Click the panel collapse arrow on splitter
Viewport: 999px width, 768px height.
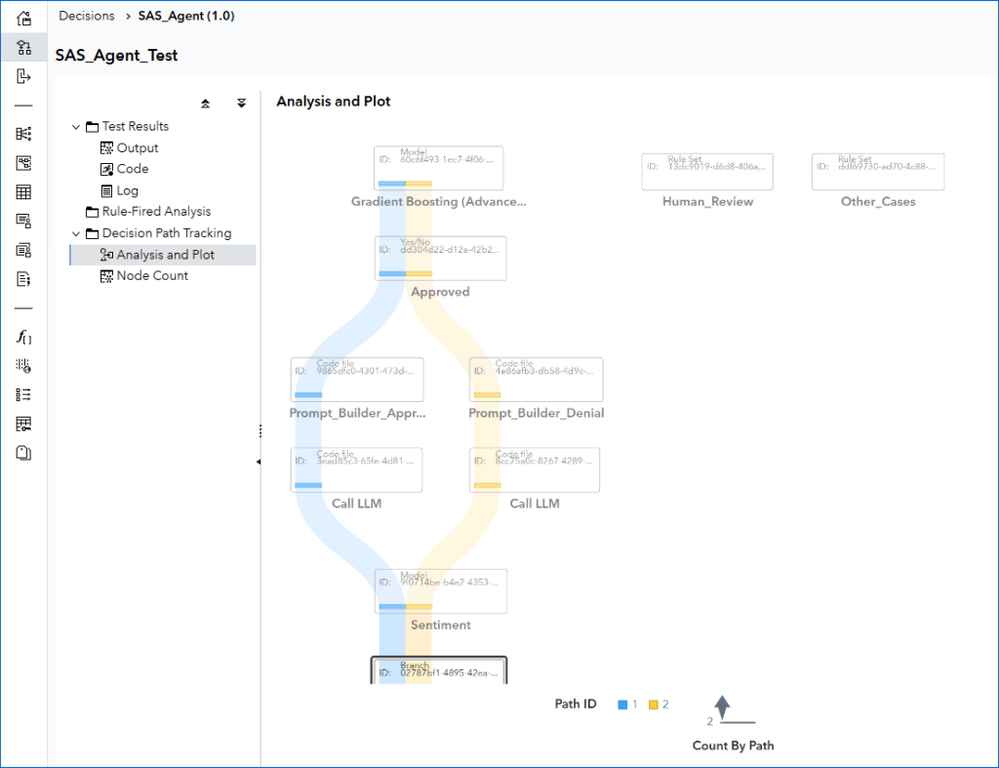(258, 461)
